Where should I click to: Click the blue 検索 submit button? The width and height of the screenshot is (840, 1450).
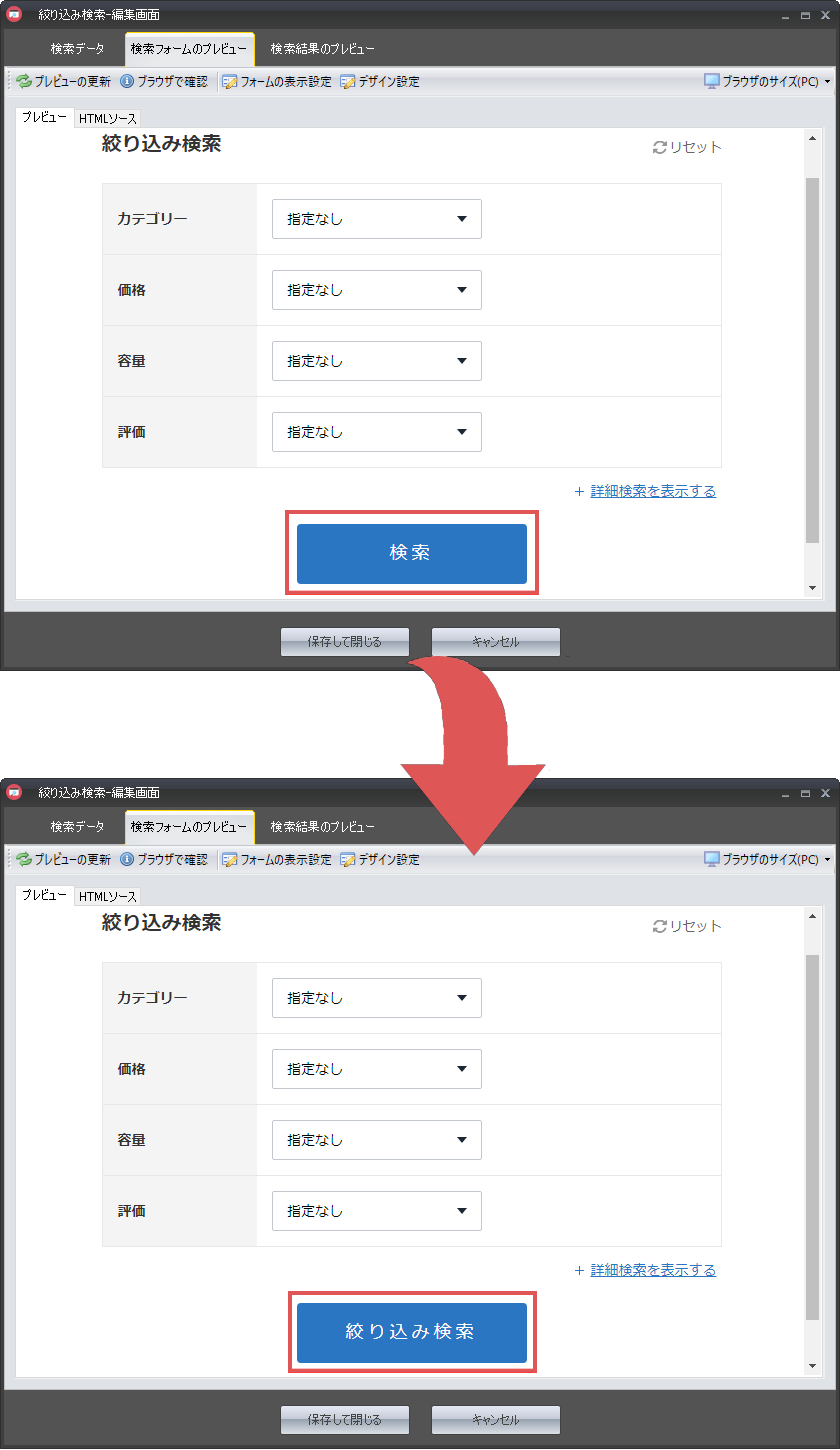[x=411, y=553]
